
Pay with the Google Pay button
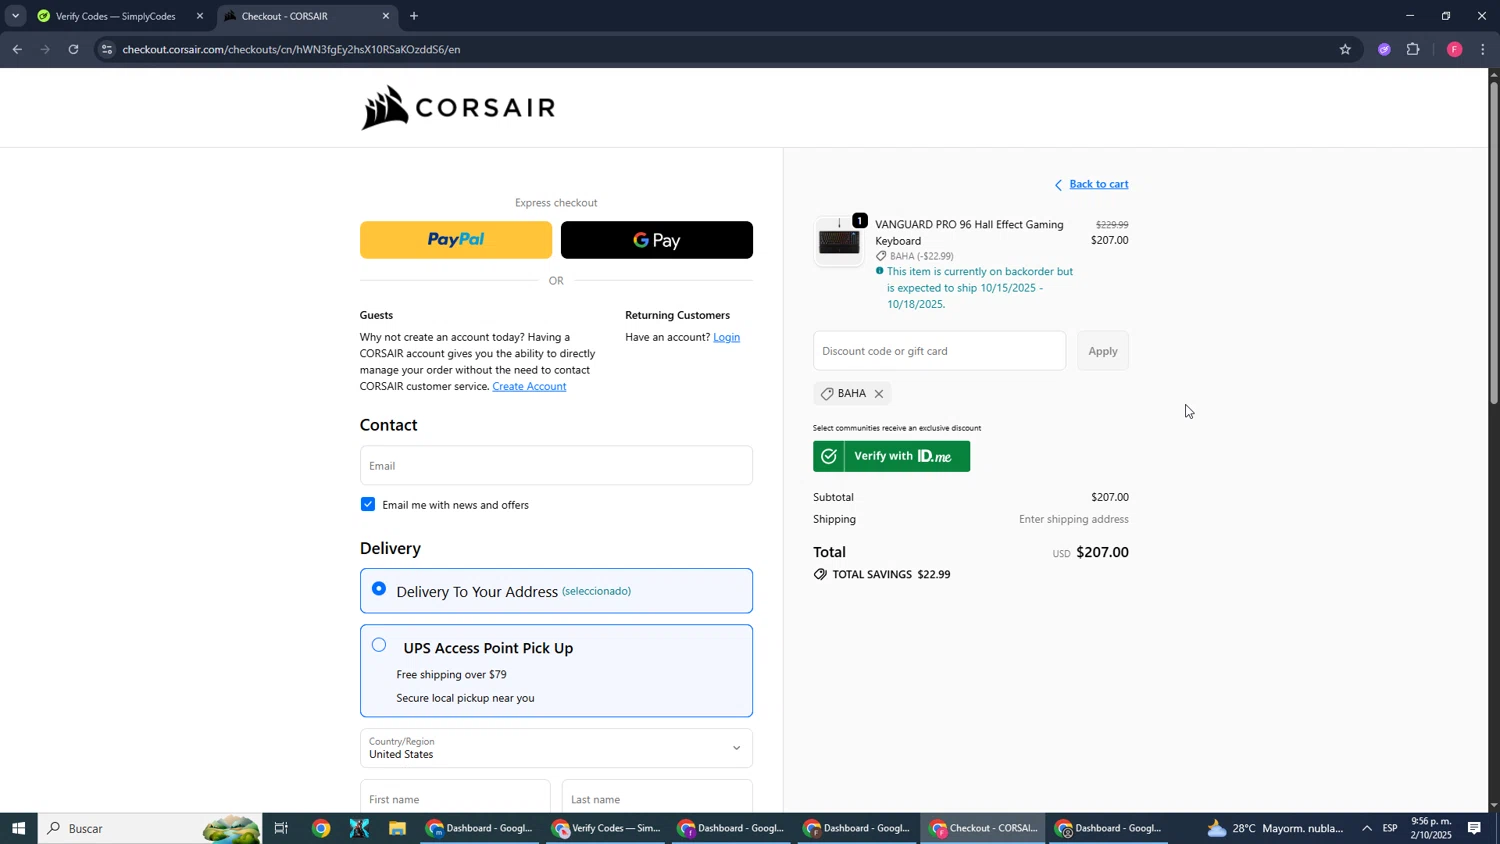(x=657, y=240)
